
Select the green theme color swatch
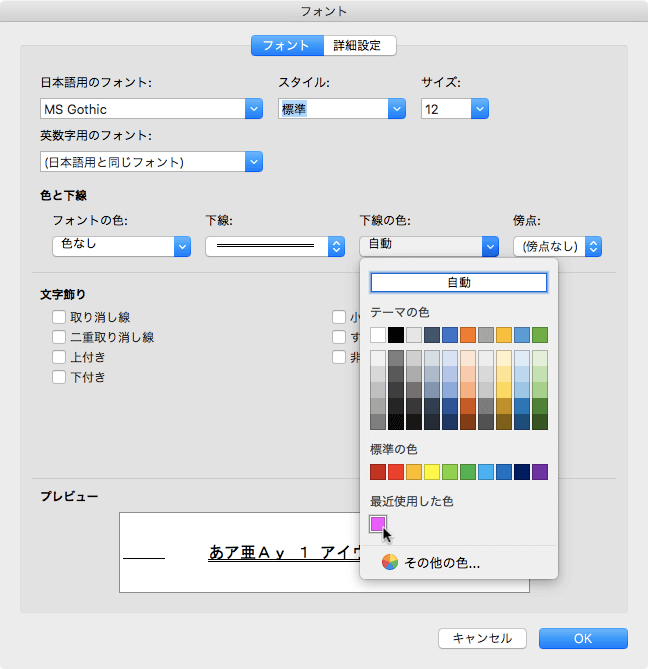540,335
